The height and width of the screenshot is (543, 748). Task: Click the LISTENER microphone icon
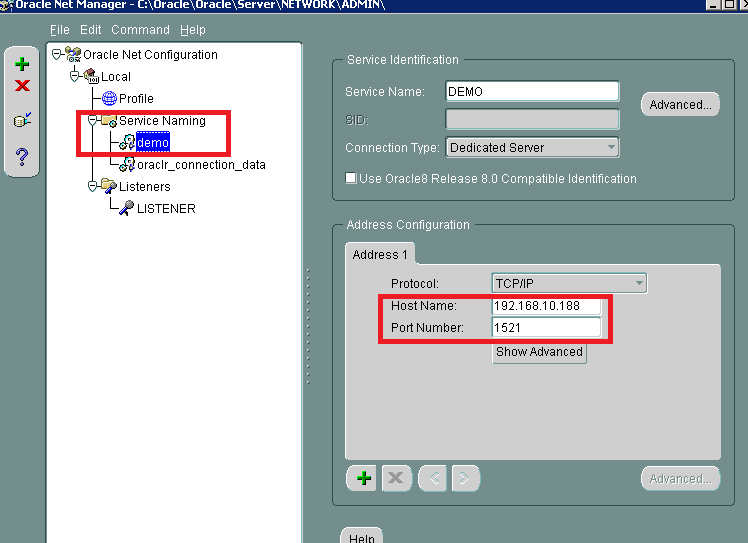coord(127,208)
